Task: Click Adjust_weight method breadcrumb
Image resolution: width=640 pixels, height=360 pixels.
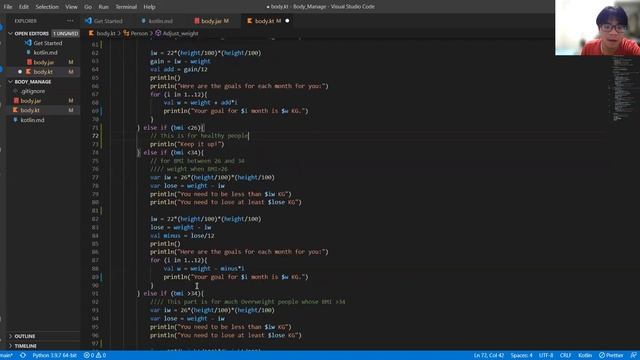Action: point(180,33)
